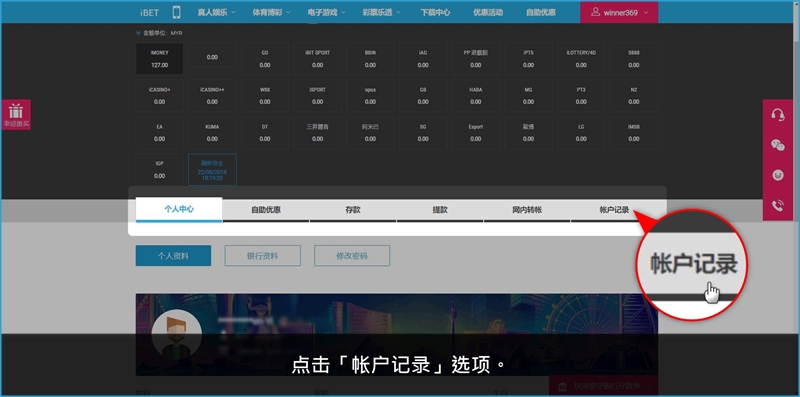Select the iSPORT wallet tile
This screenshot has height=397, width=800.
(317, 95)
